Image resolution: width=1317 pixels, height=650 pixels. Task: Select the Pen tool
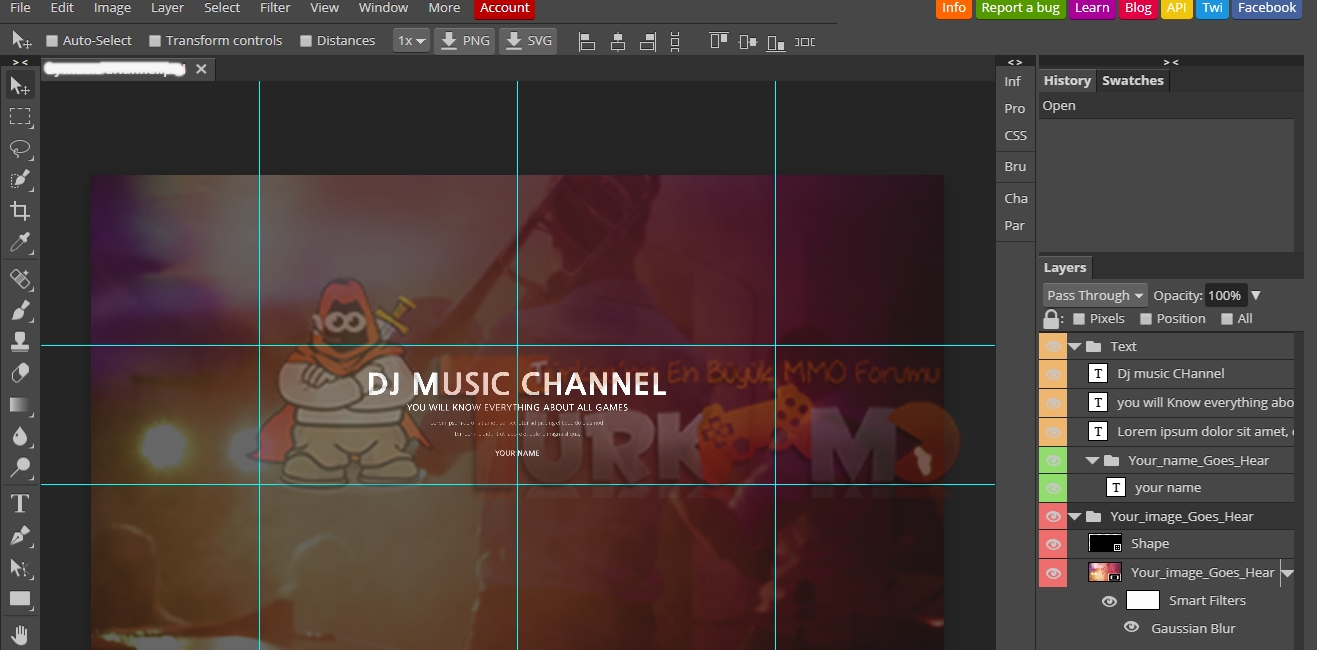coord(20,536)
